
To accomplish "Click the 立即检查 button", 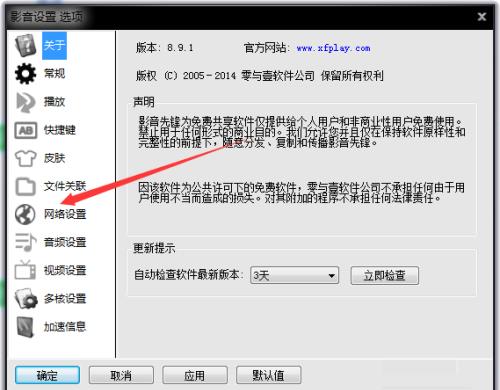I will [385, 275].
